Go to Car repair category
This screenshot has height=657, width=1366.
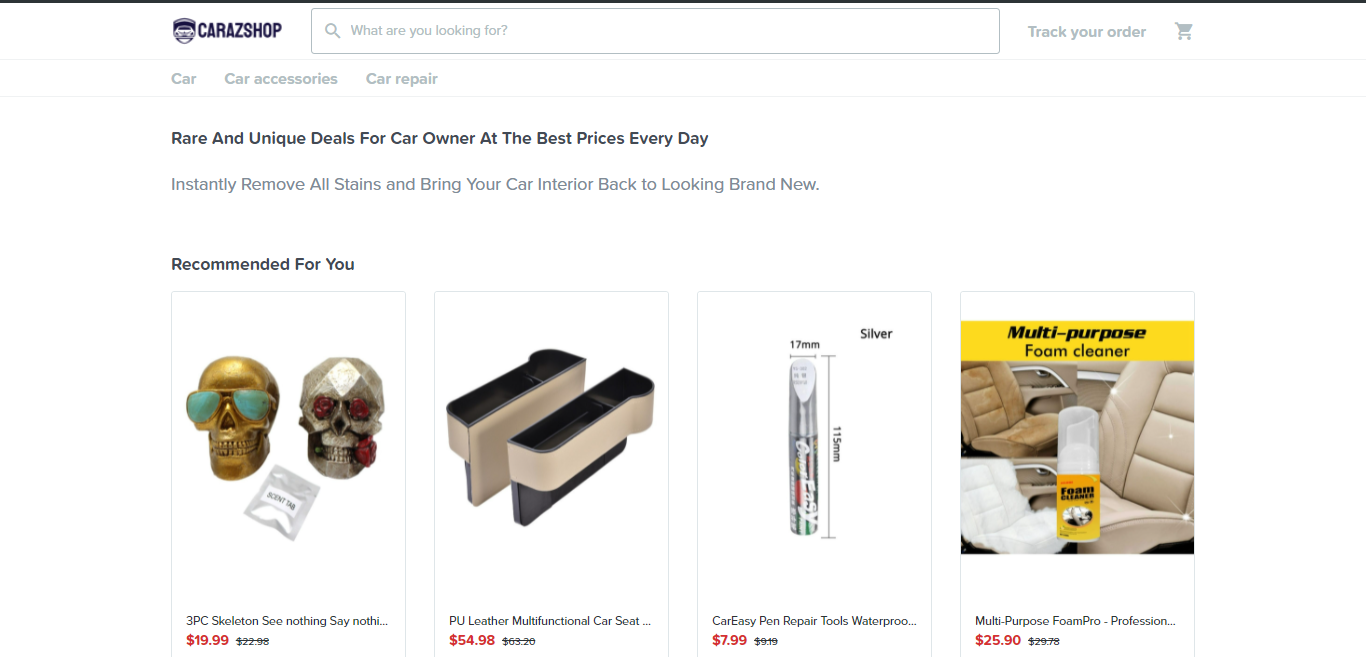[x=402, y=79]
